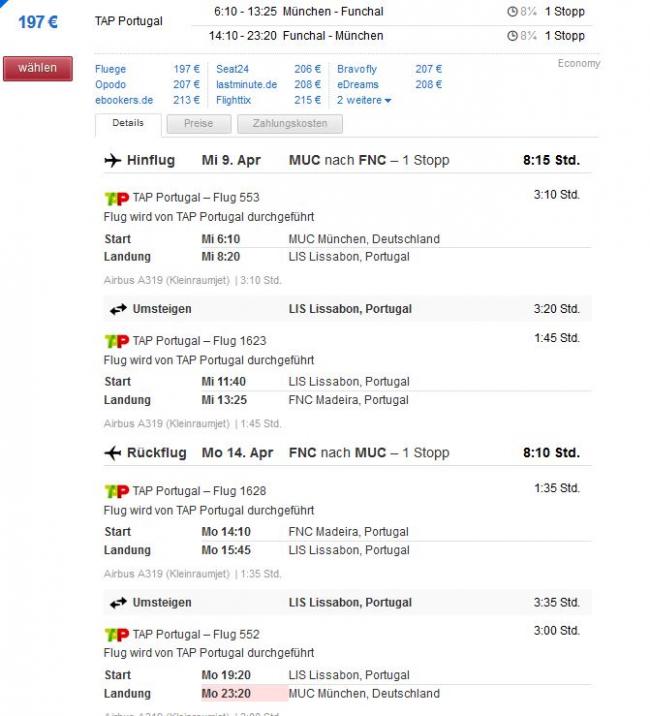Select the Details tab
The height and width of the screenshot is (716, 650).
coord(128,124)
